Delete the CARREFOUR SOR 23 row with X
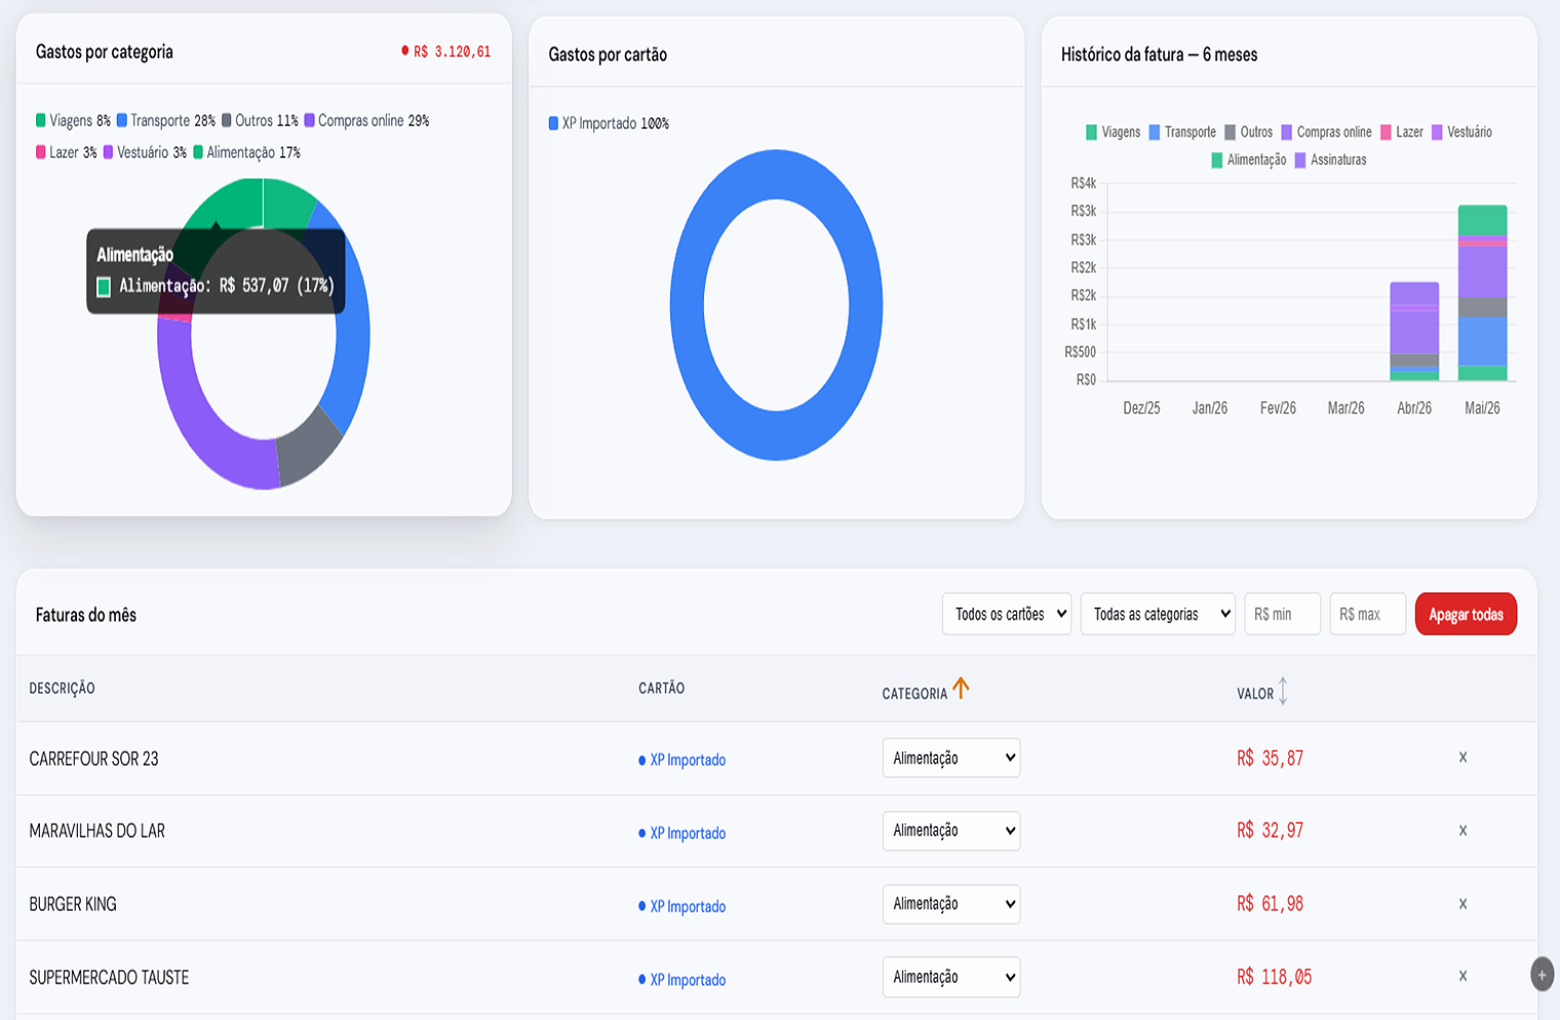Image resolution: width=1560 pixels, height=1020 pixels. pos(1463,757)
